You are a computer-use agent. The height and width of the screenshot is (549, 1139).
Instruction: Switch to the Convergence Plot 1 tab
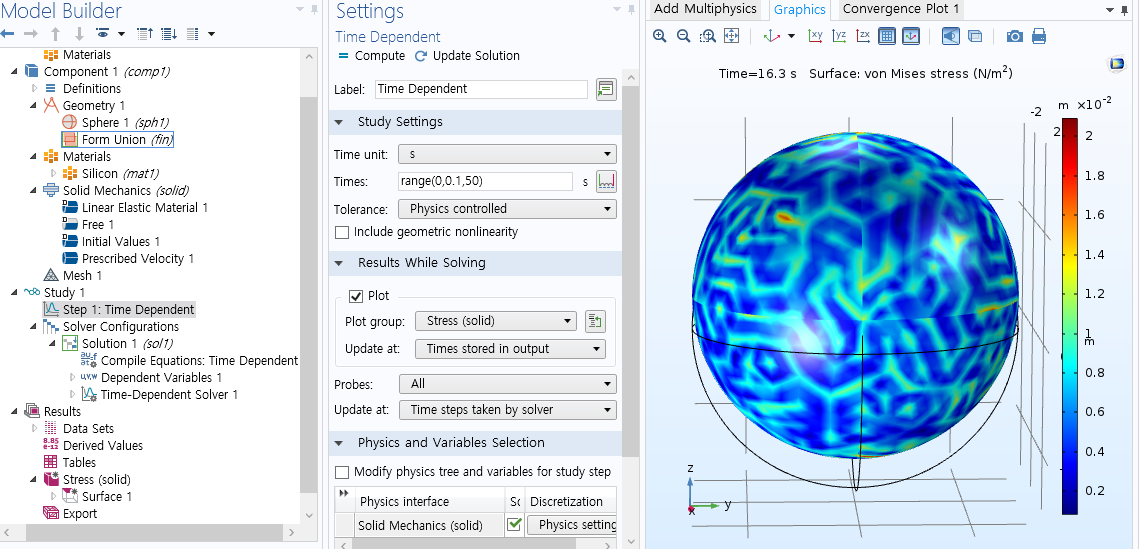coord(900,9)
